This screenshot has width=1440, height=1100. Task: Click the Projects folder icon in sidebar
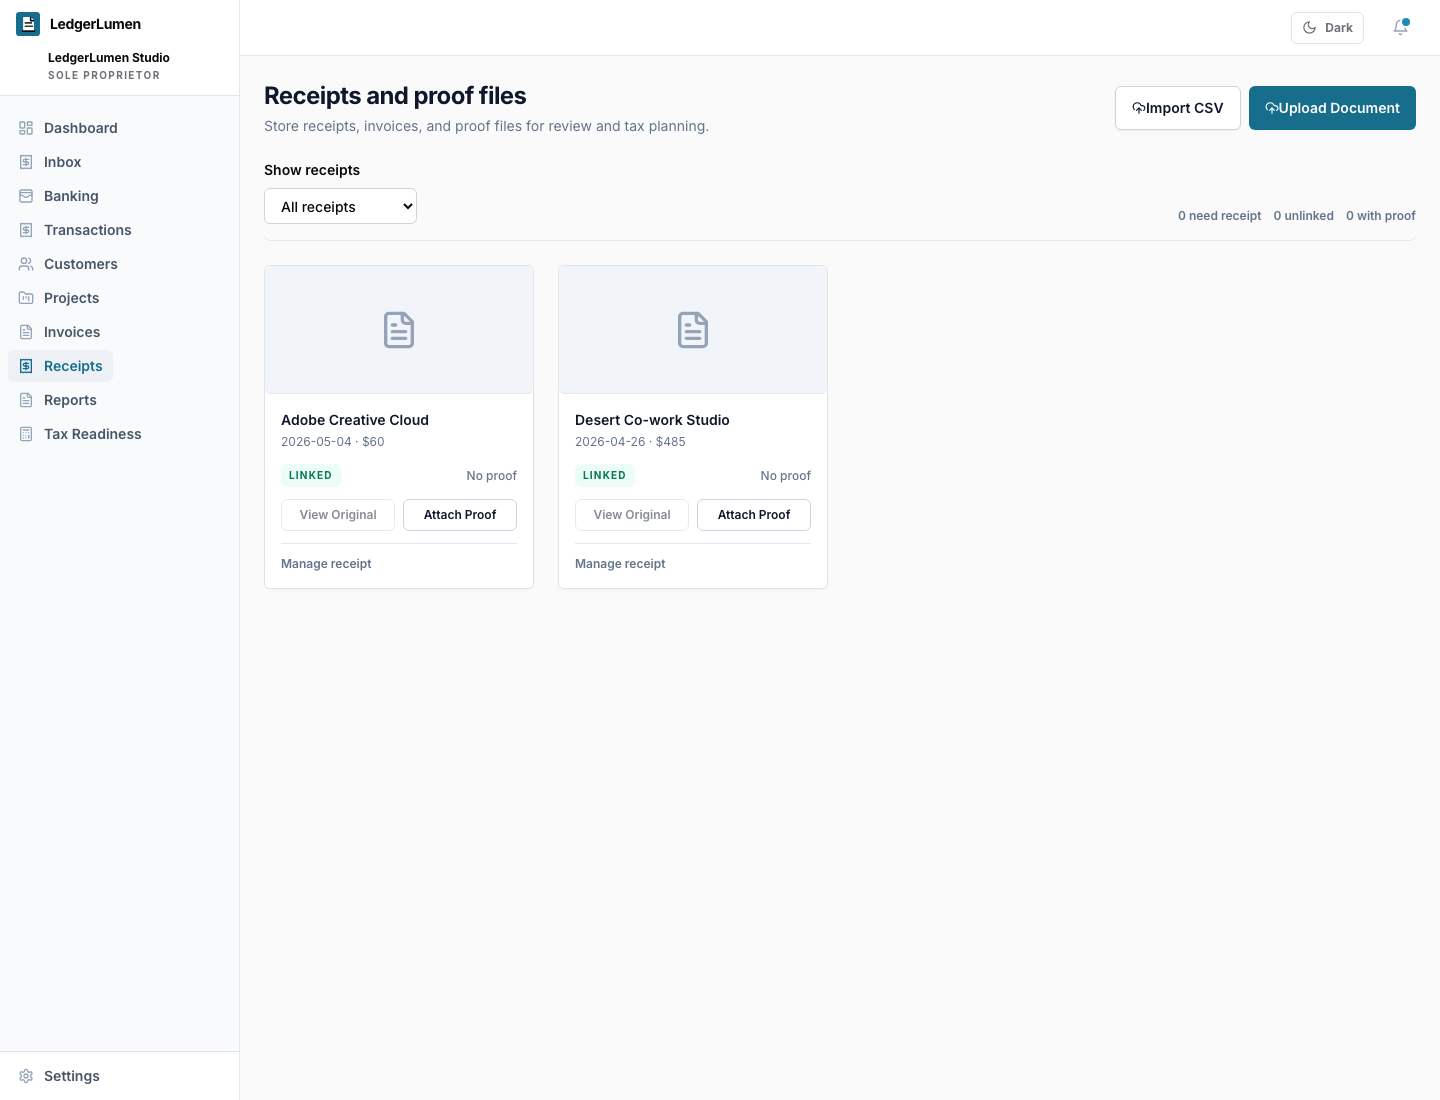tap(26, 298)
